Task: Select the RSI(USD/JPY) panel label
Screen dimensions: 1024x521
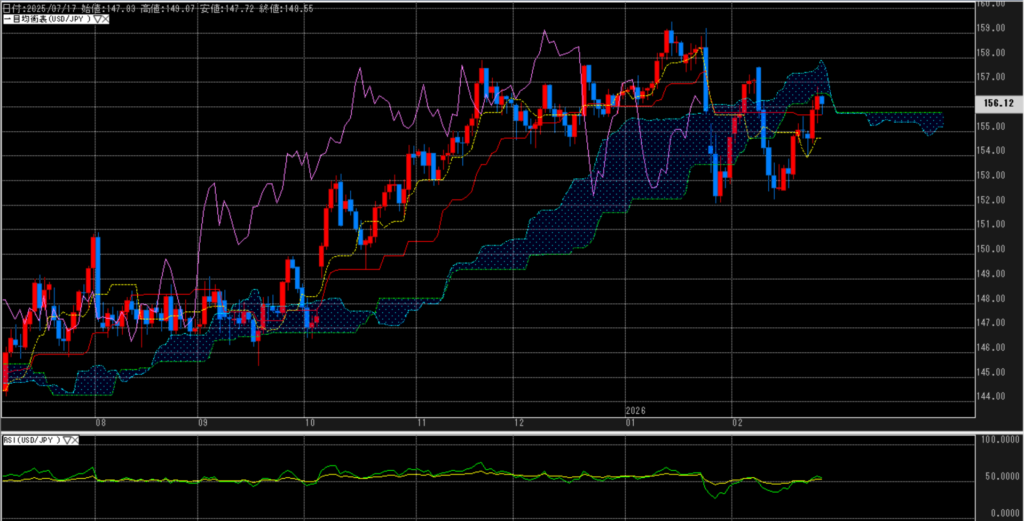Action: click(x=32, y=440)
